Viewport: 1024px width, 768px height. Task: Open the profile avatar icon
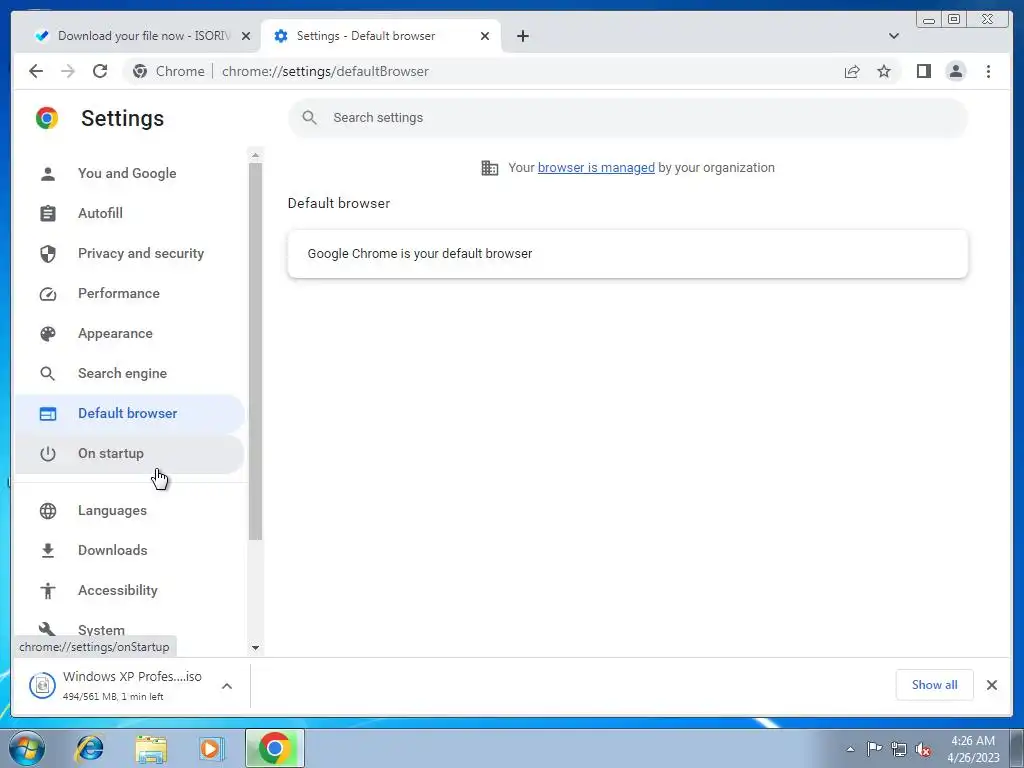click(955, 71)
